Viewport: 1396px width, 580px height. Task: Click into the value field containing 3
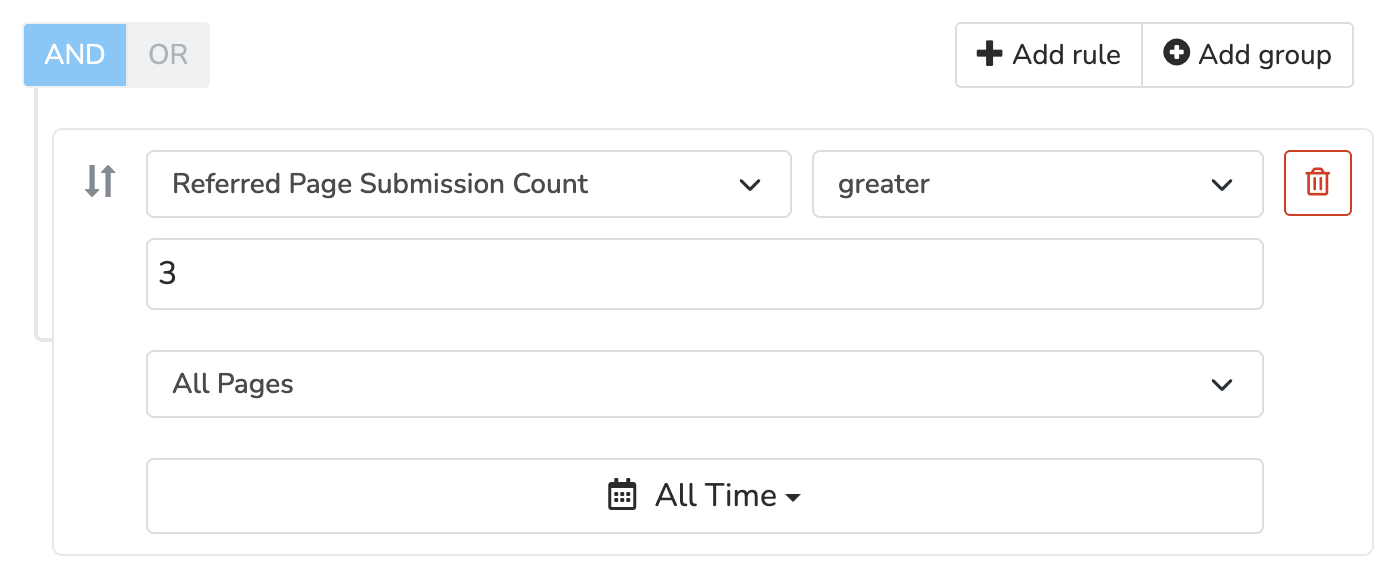pyautogui.click(x=705, y=274)
